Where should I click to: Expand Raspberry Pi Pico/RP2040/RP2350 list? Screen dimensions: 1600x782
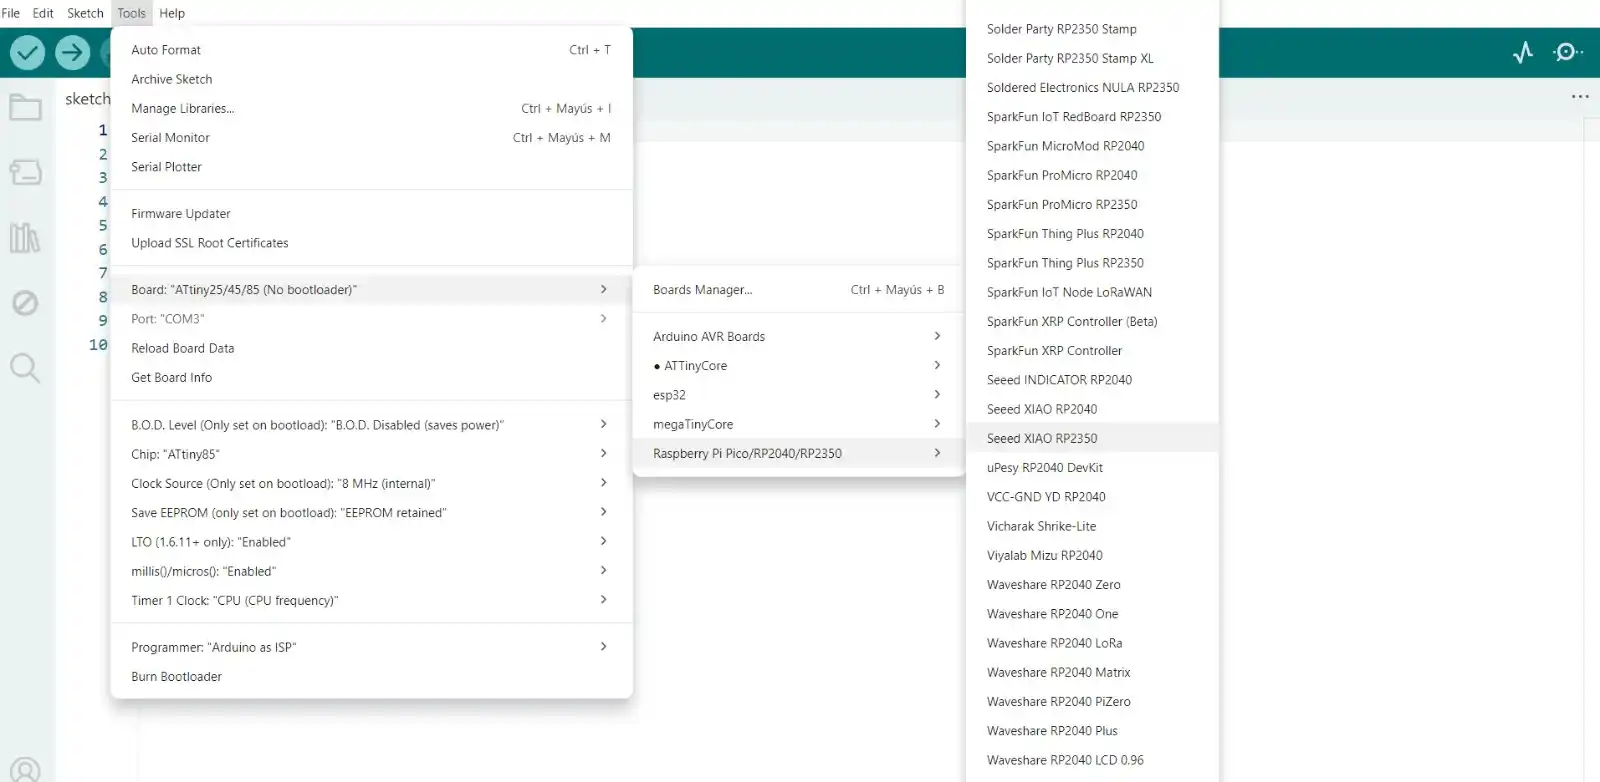[x=798, y=453]
